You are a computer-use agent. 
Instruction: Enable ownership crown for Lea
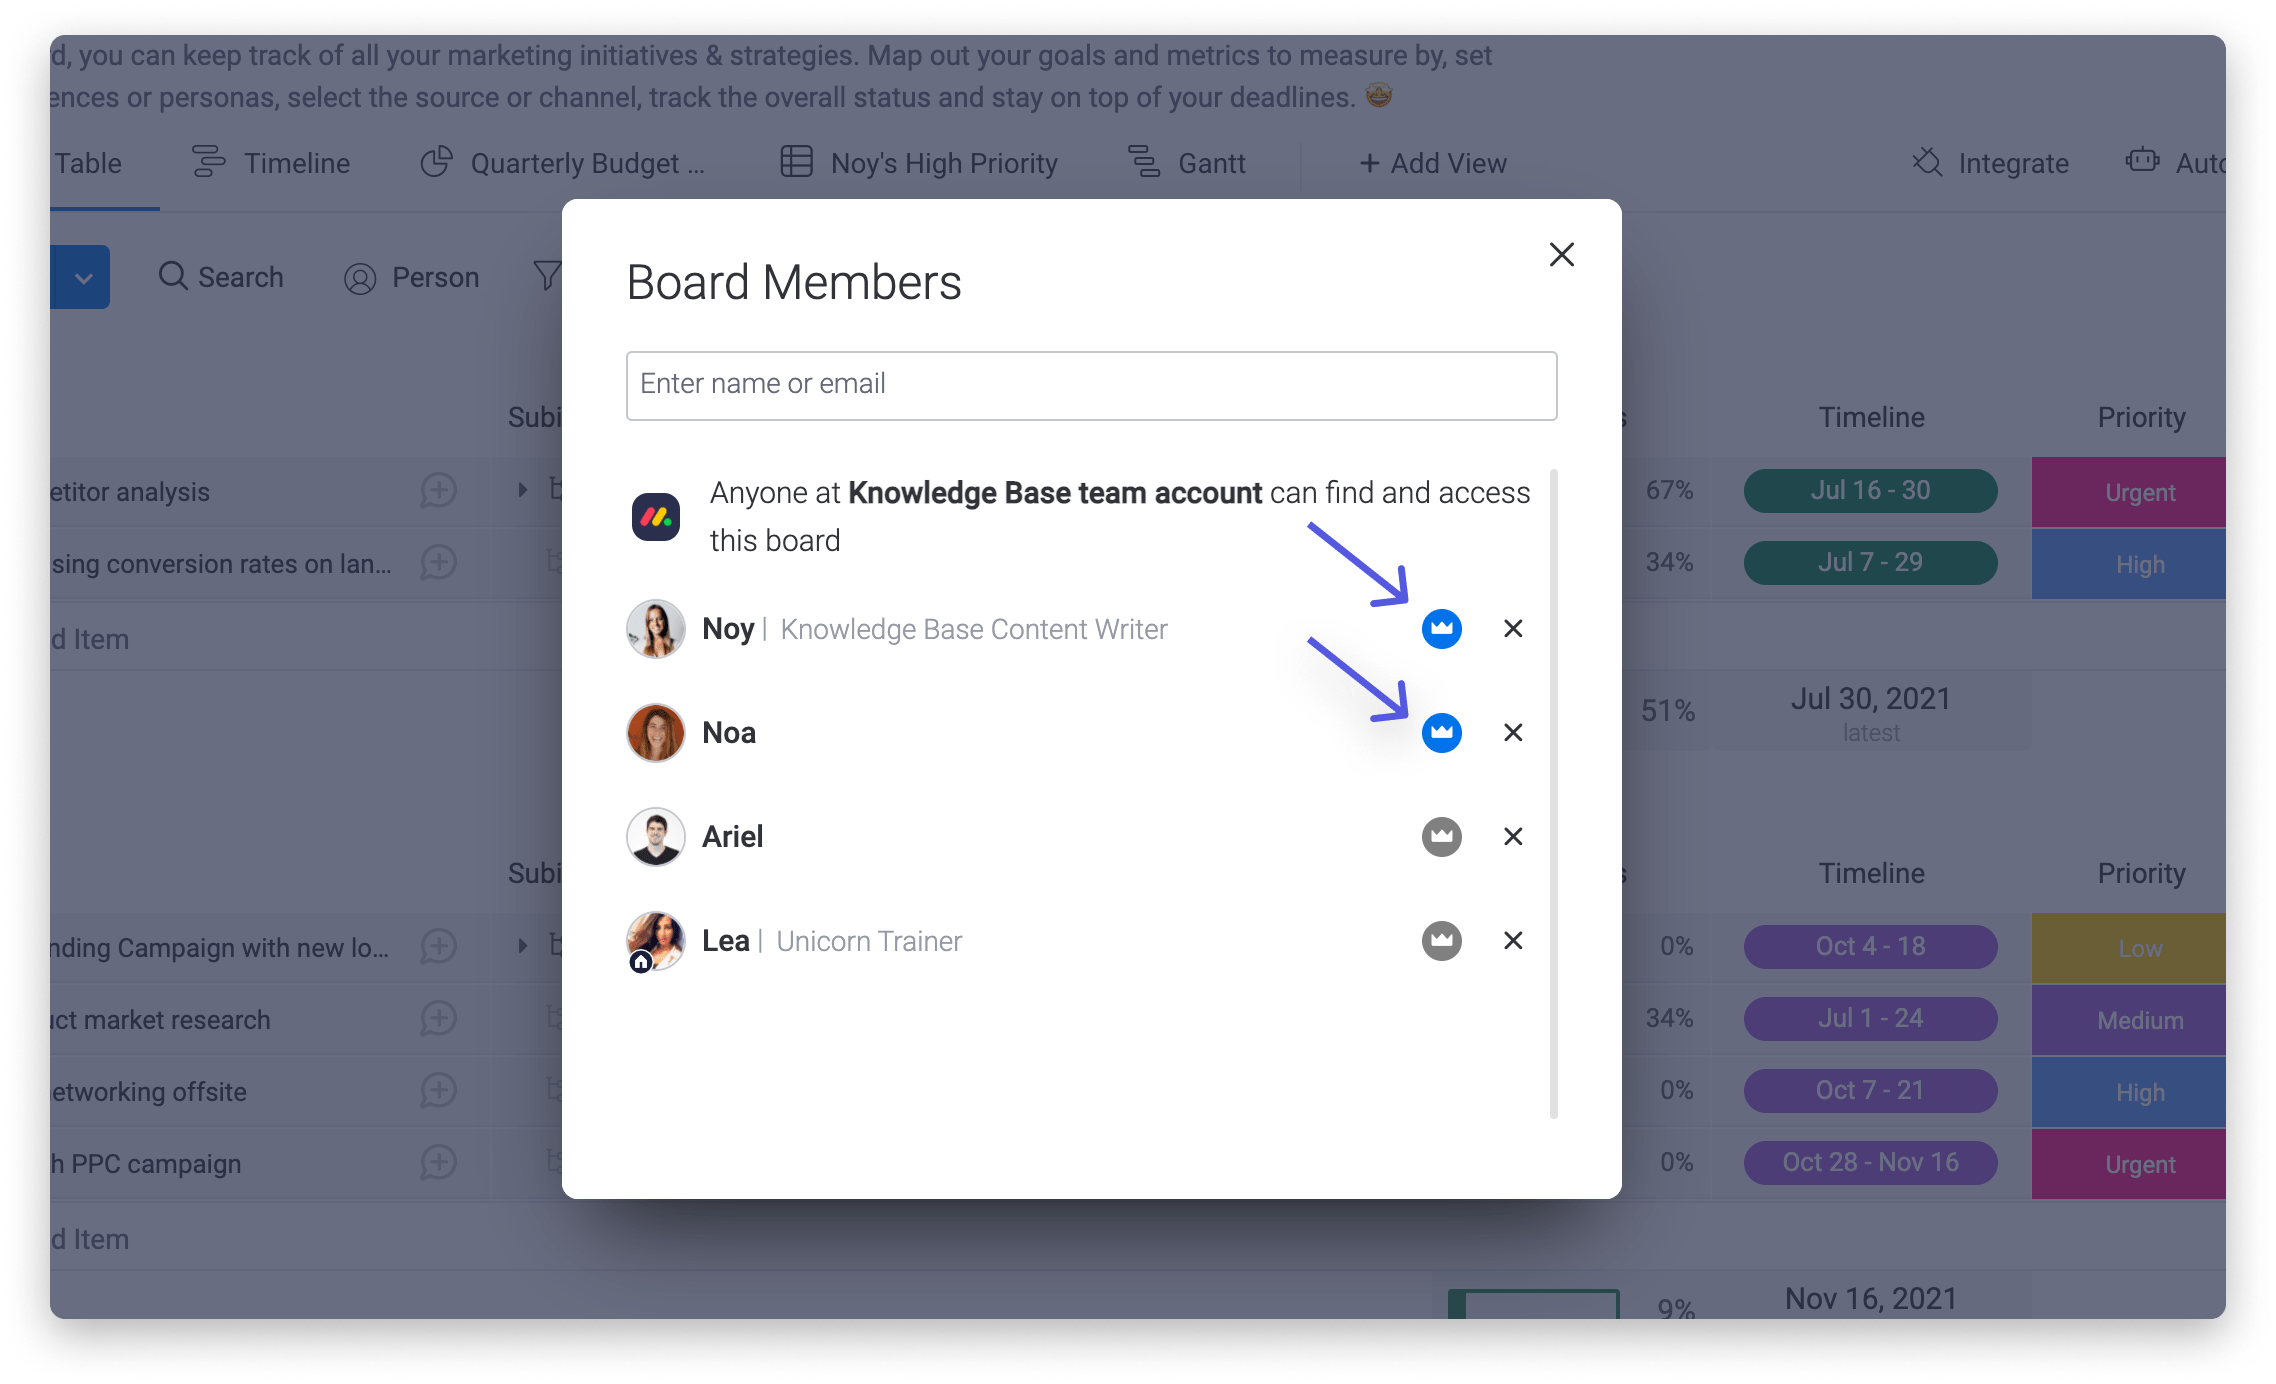click(1441, 940)
